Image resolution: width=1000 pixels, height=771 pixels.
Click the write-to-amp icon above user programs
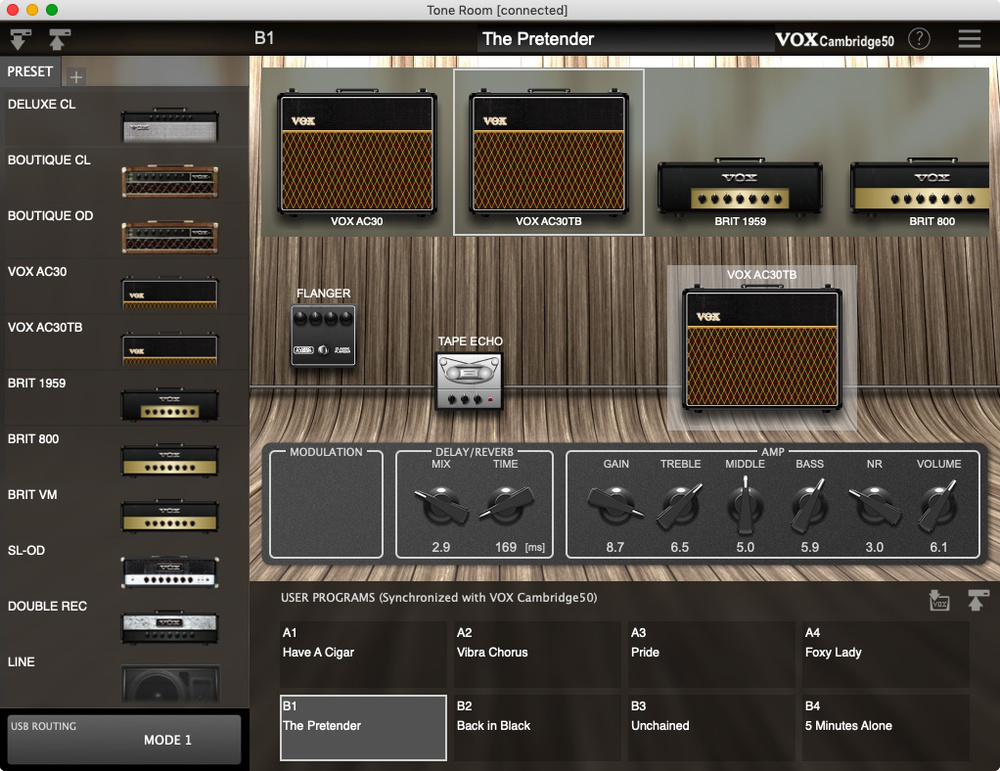coord(978,600)
